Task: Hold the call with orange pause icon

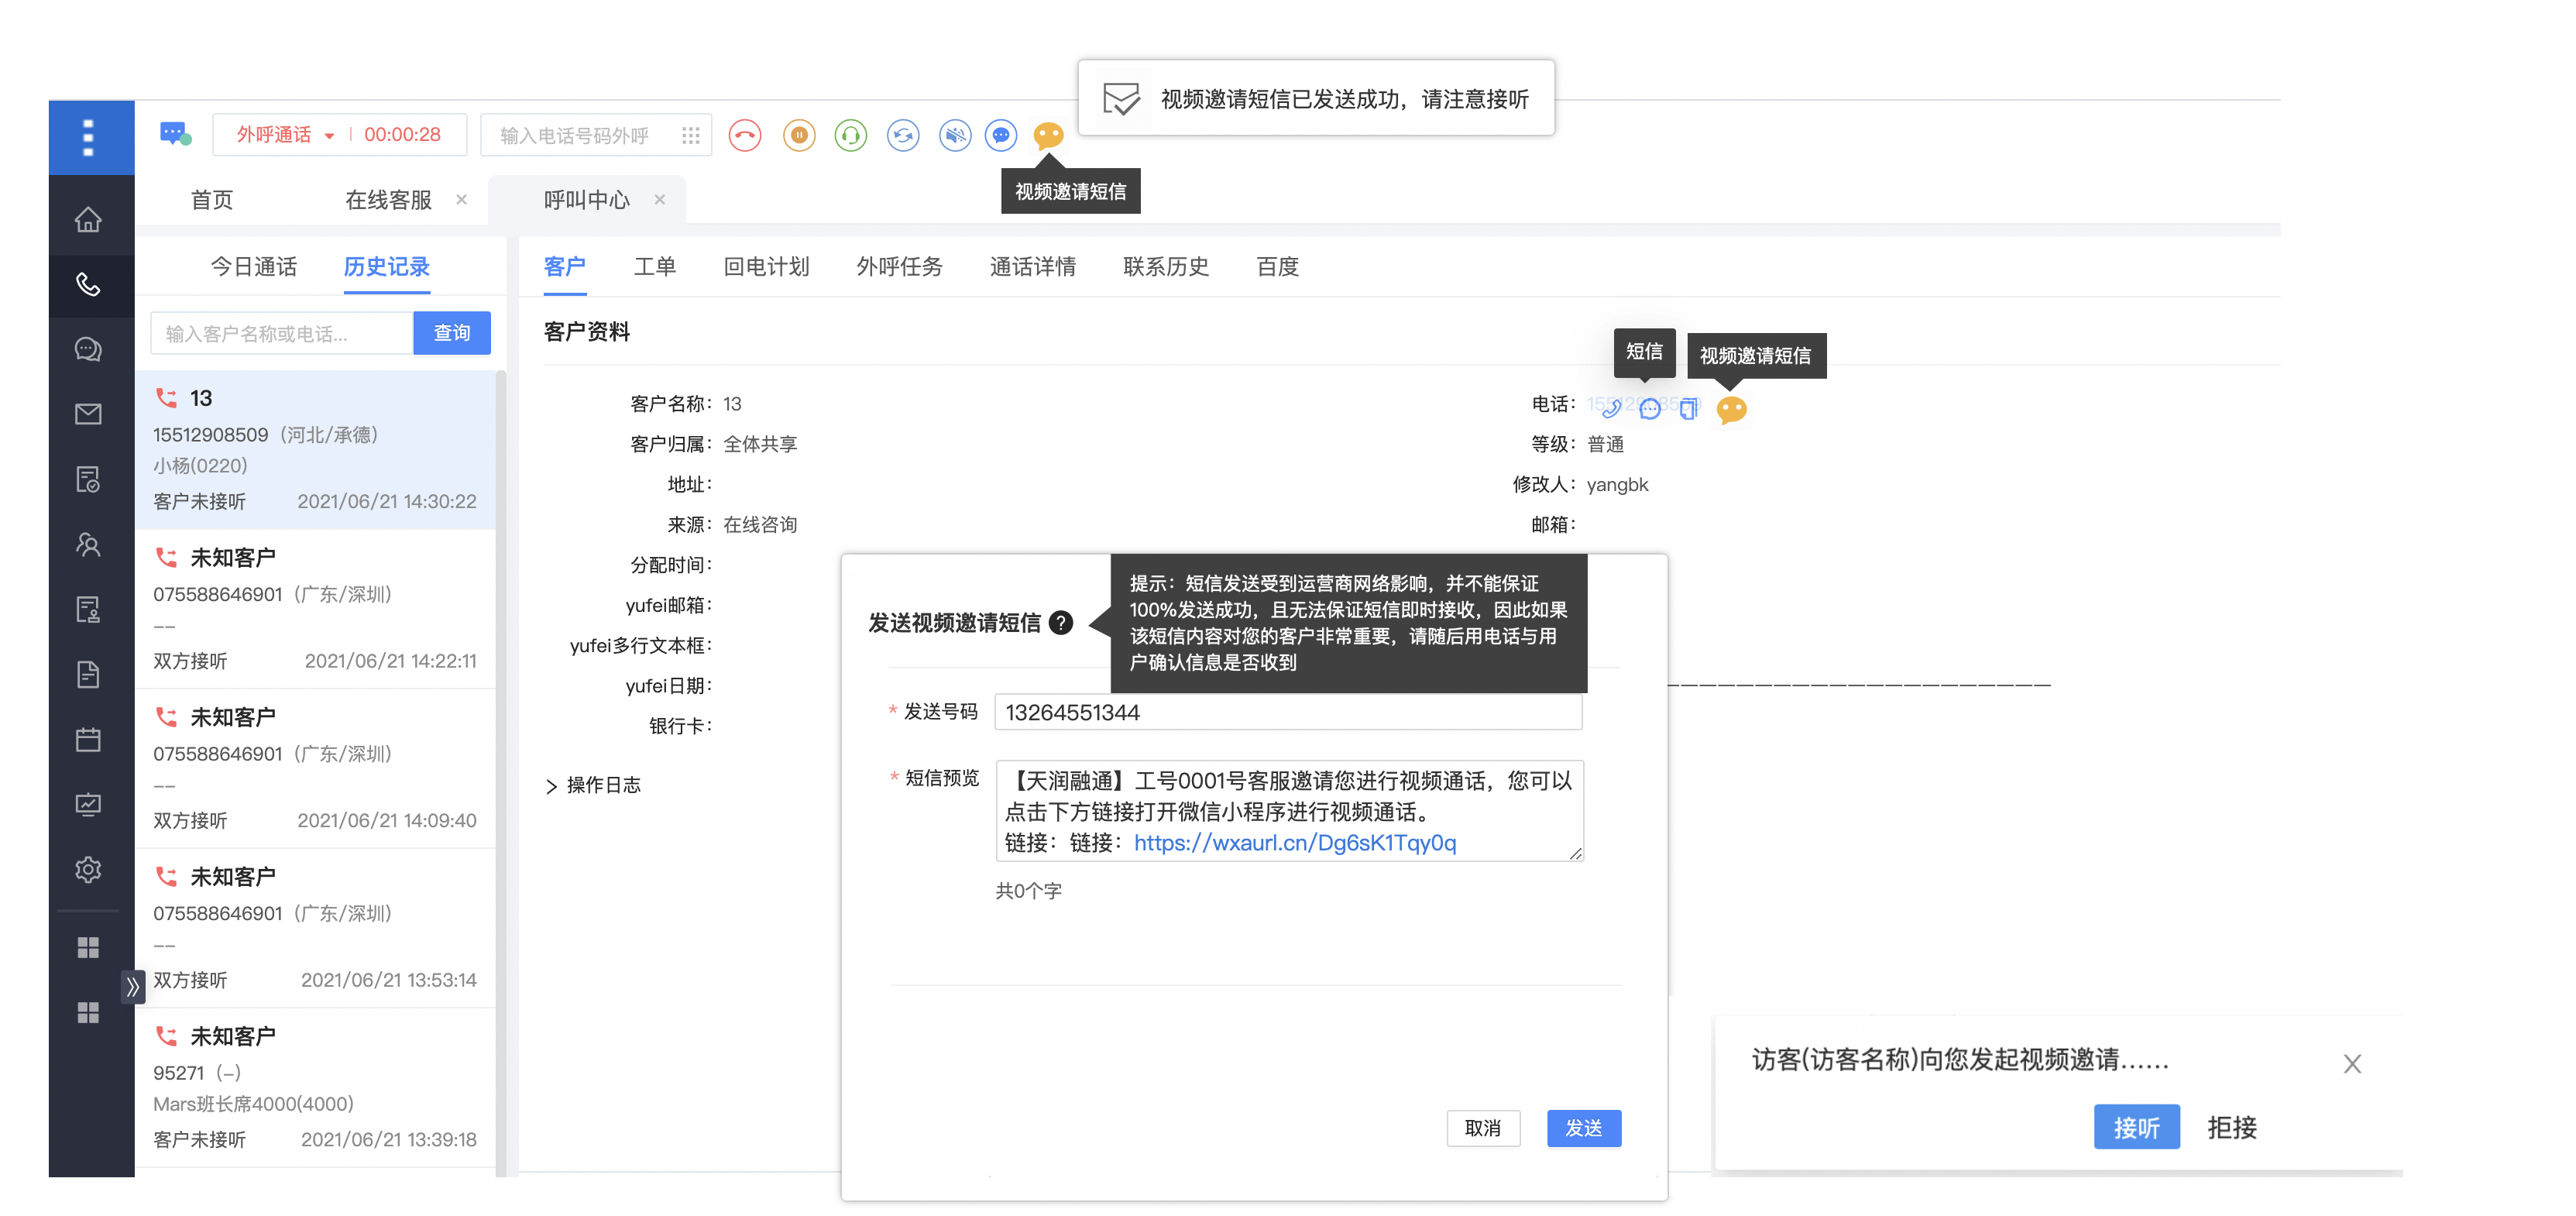Action: (x=799, y=135)
